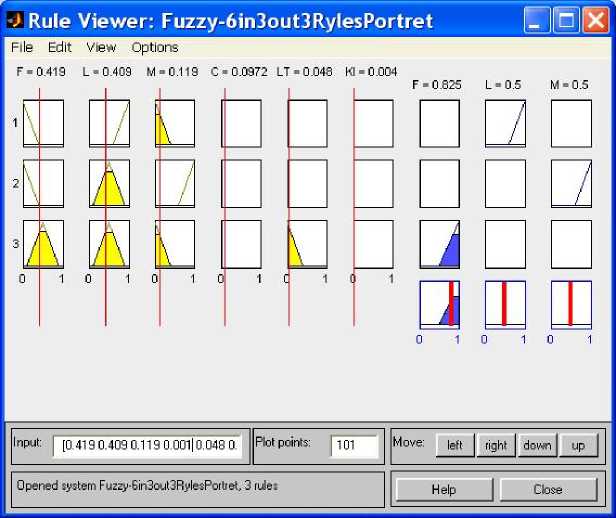Viewport: 616px width, 518px height.
Task: Select rule 1 row number
Action: [x=15, y=123]
